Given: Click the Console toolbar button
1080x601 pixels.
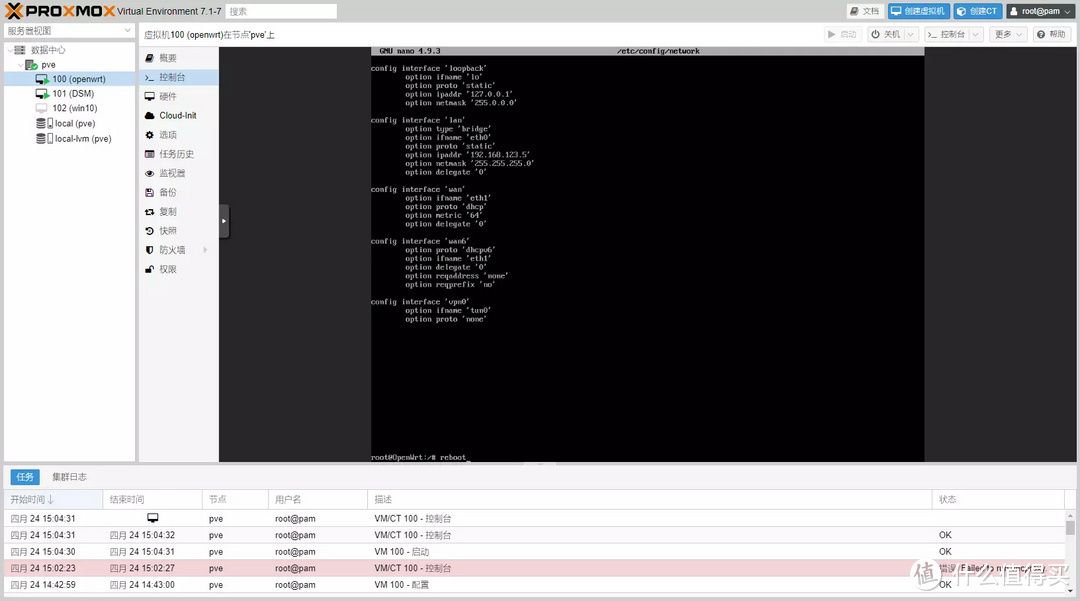Looking at the screenshot, I should pos(946,34).
